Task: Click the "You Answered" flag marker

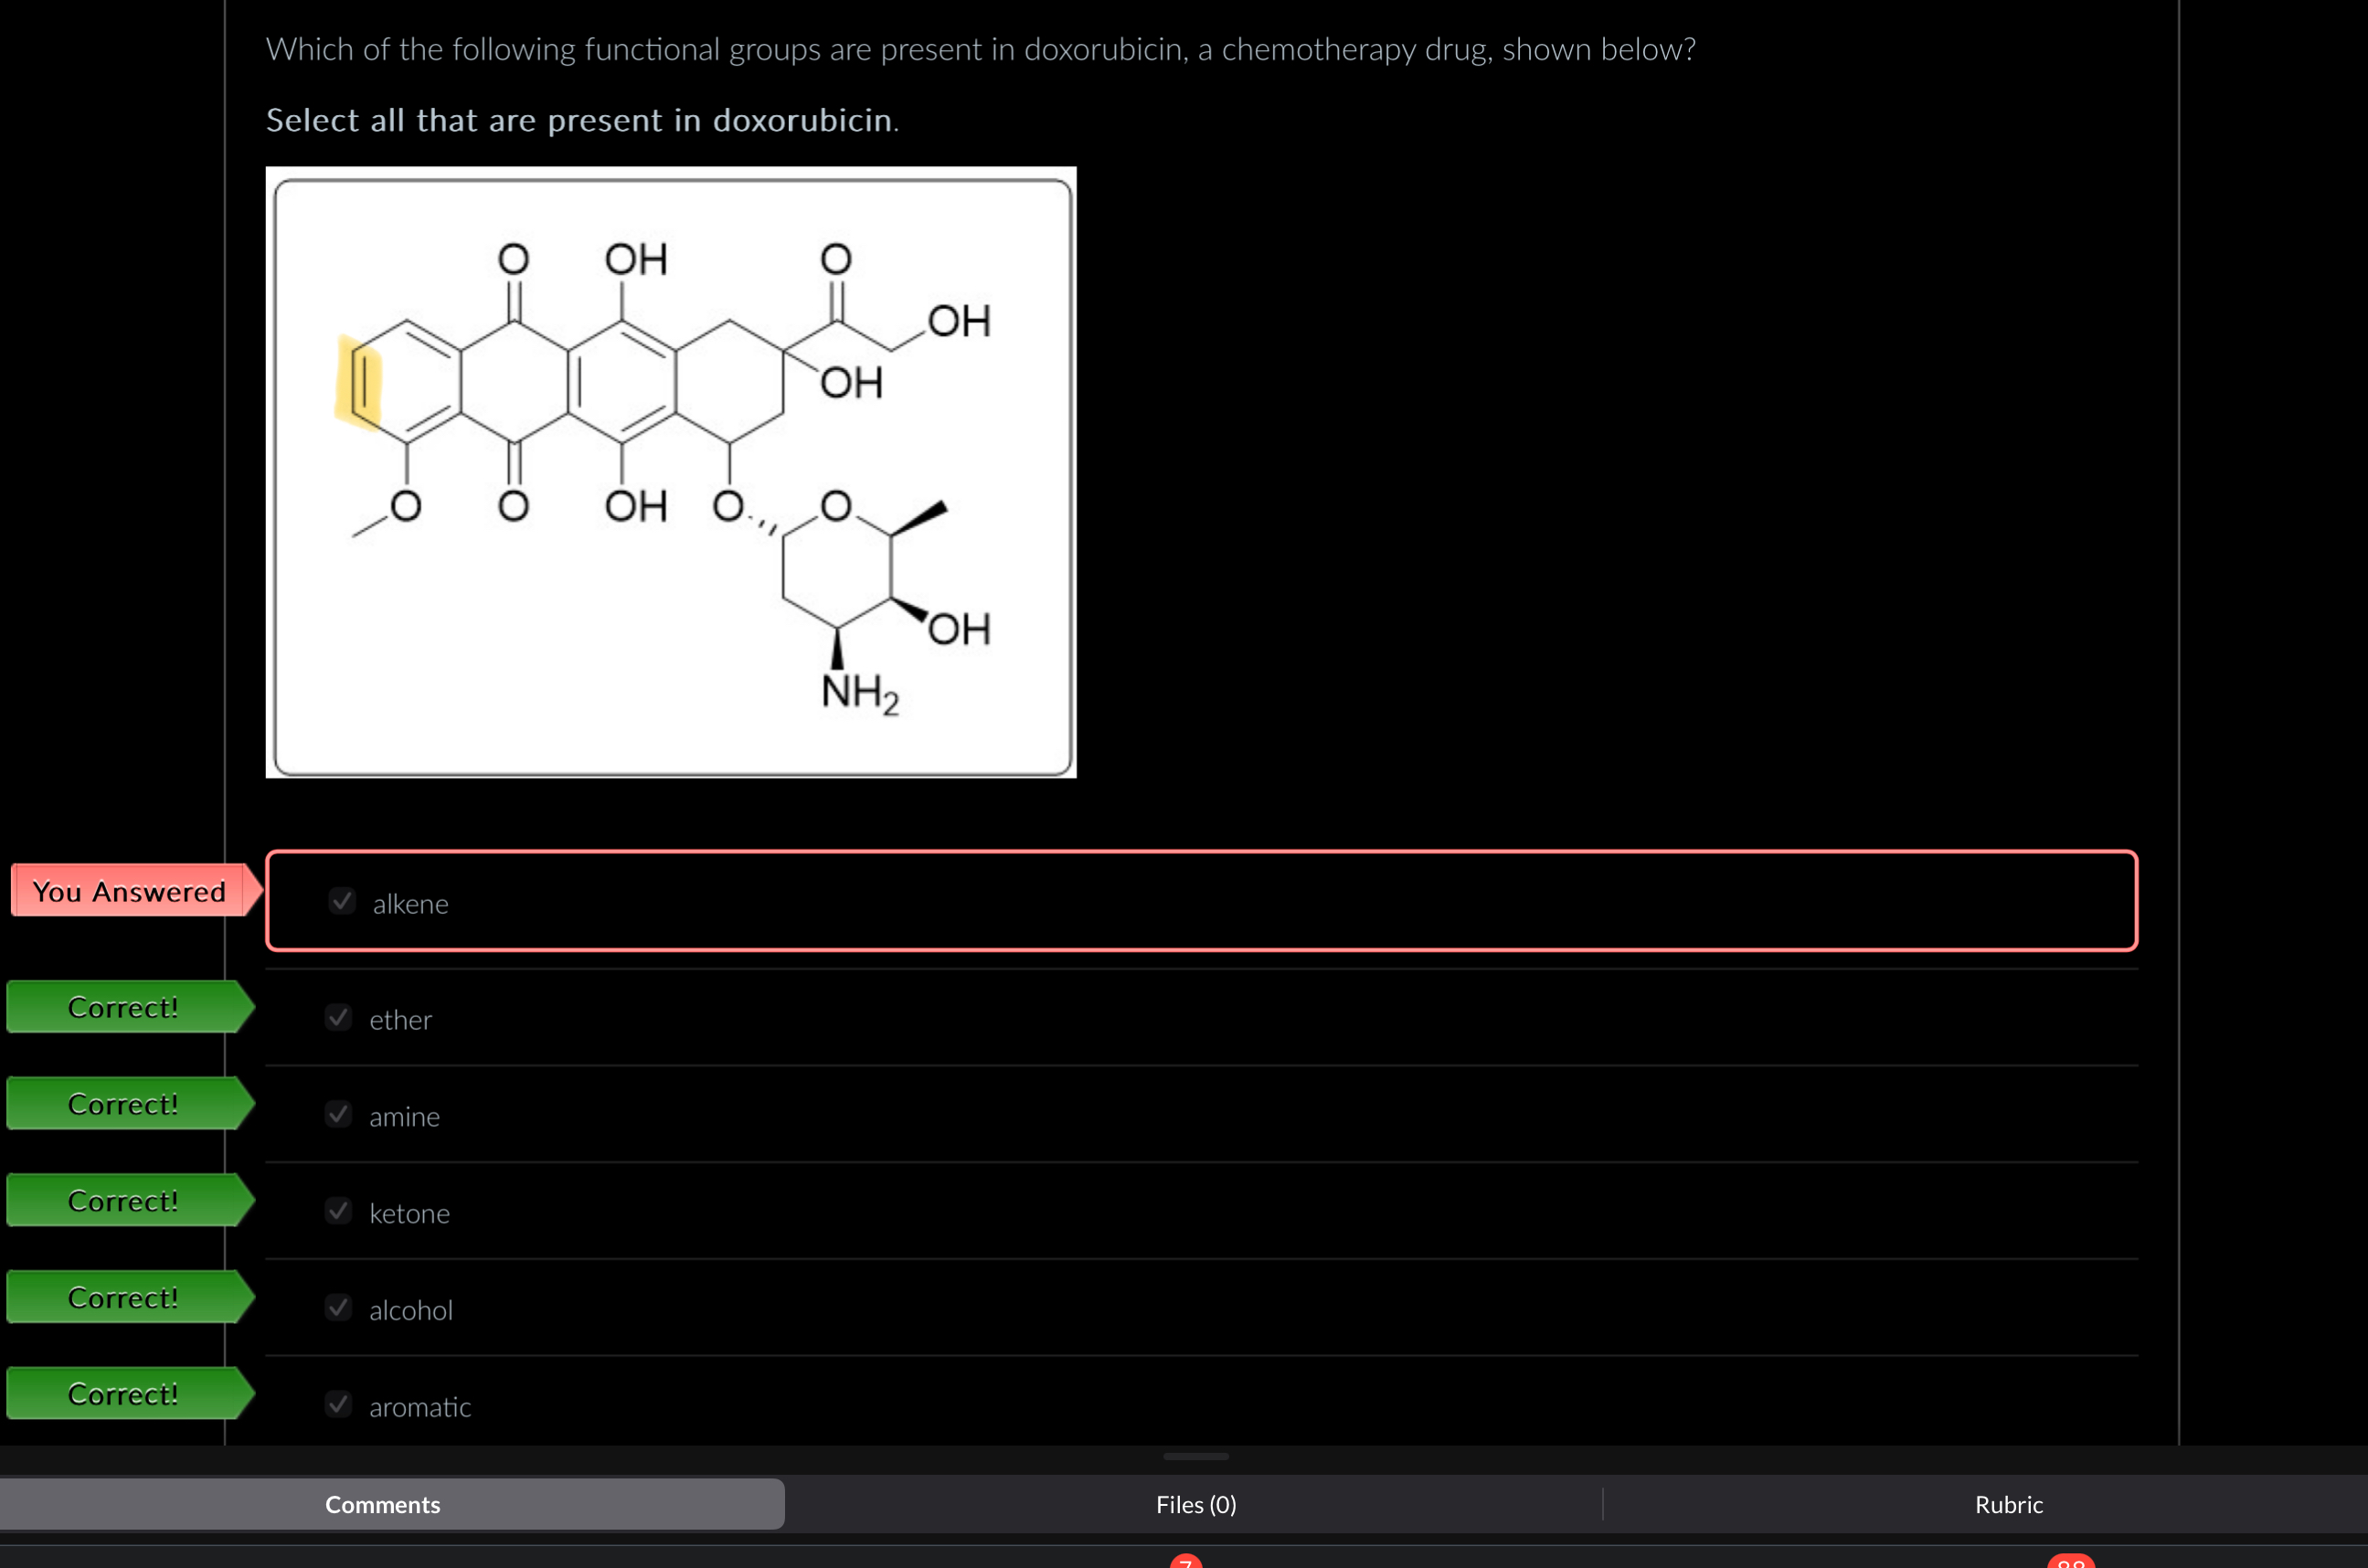Action: [130, 890]
